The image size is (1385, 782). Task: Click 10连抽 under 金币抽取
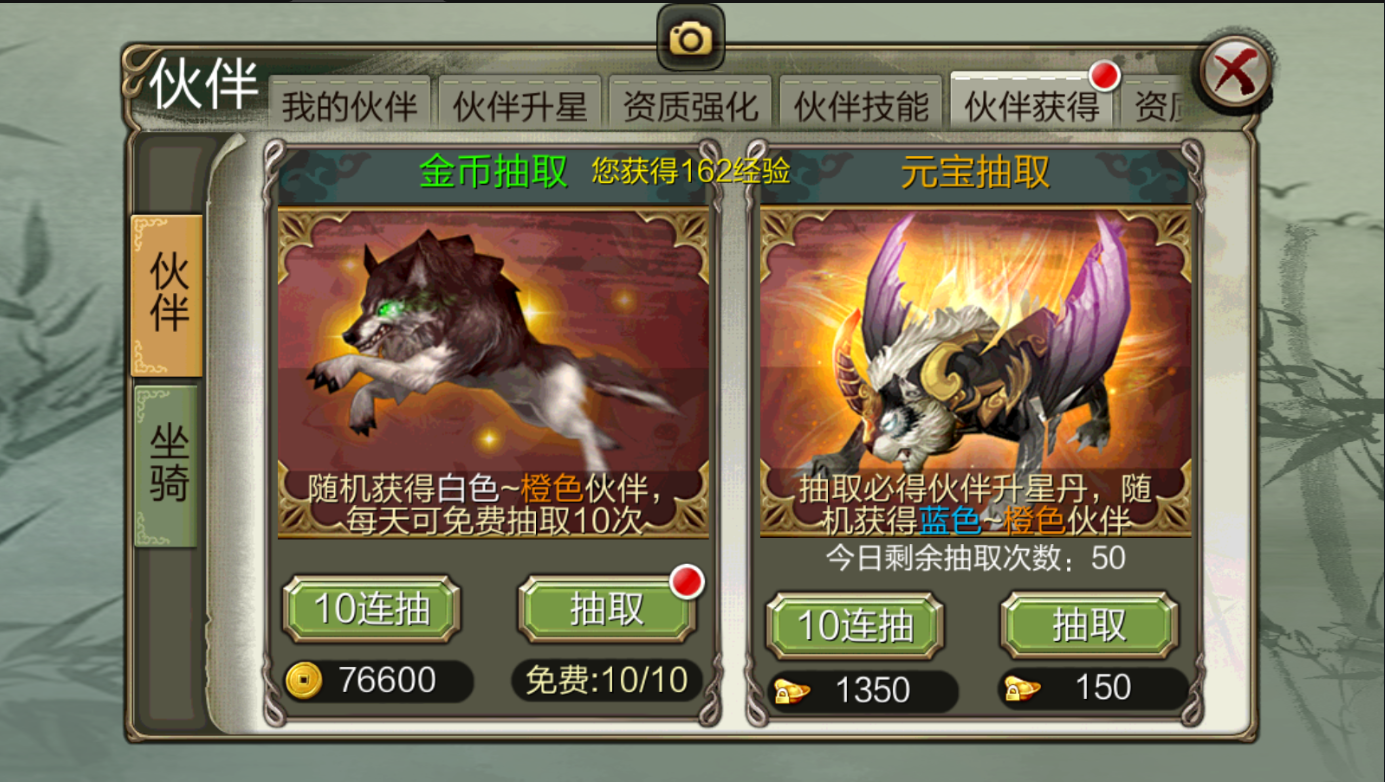372,608
